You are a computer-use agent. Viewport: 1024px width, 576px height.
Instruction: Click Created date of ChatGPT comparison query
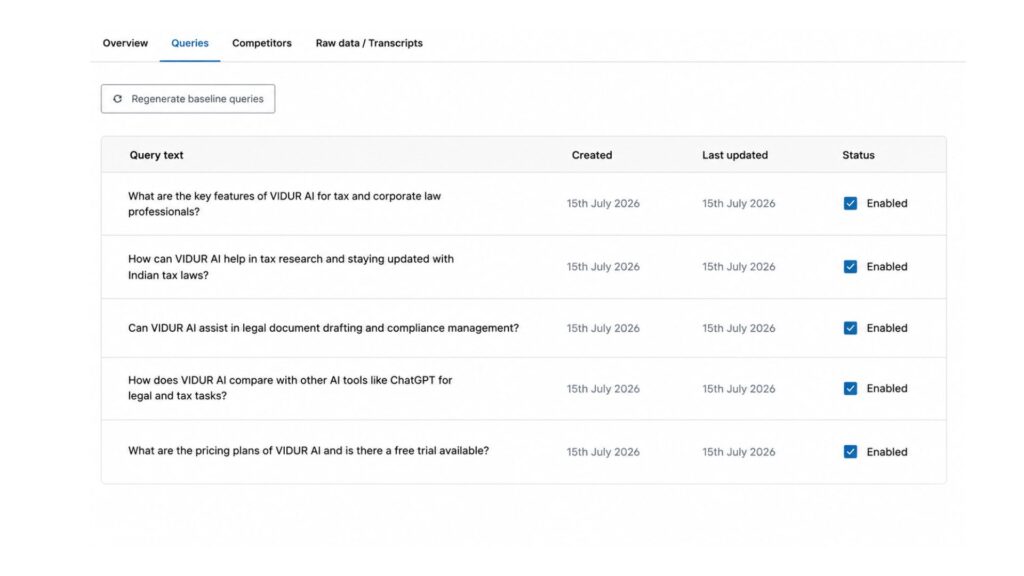(x=603, y=389)
